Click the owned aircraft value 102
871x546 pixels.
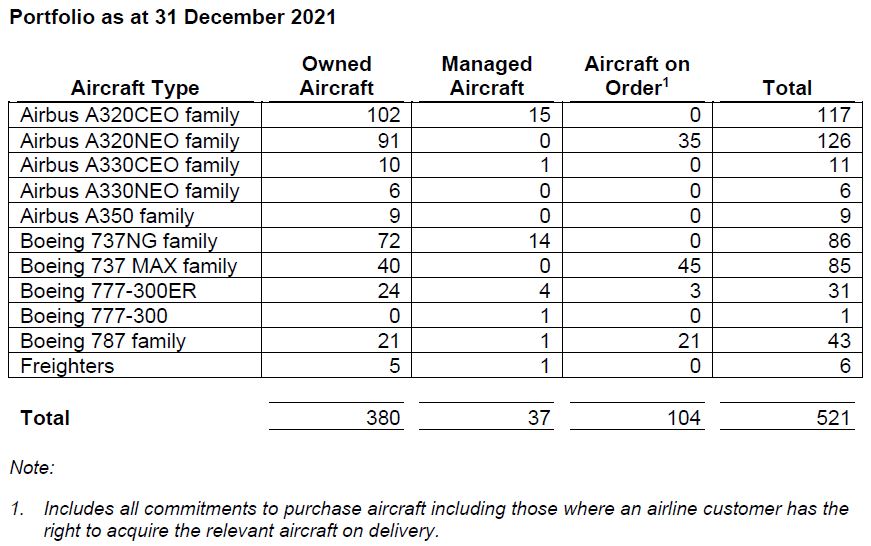point(383,115)
